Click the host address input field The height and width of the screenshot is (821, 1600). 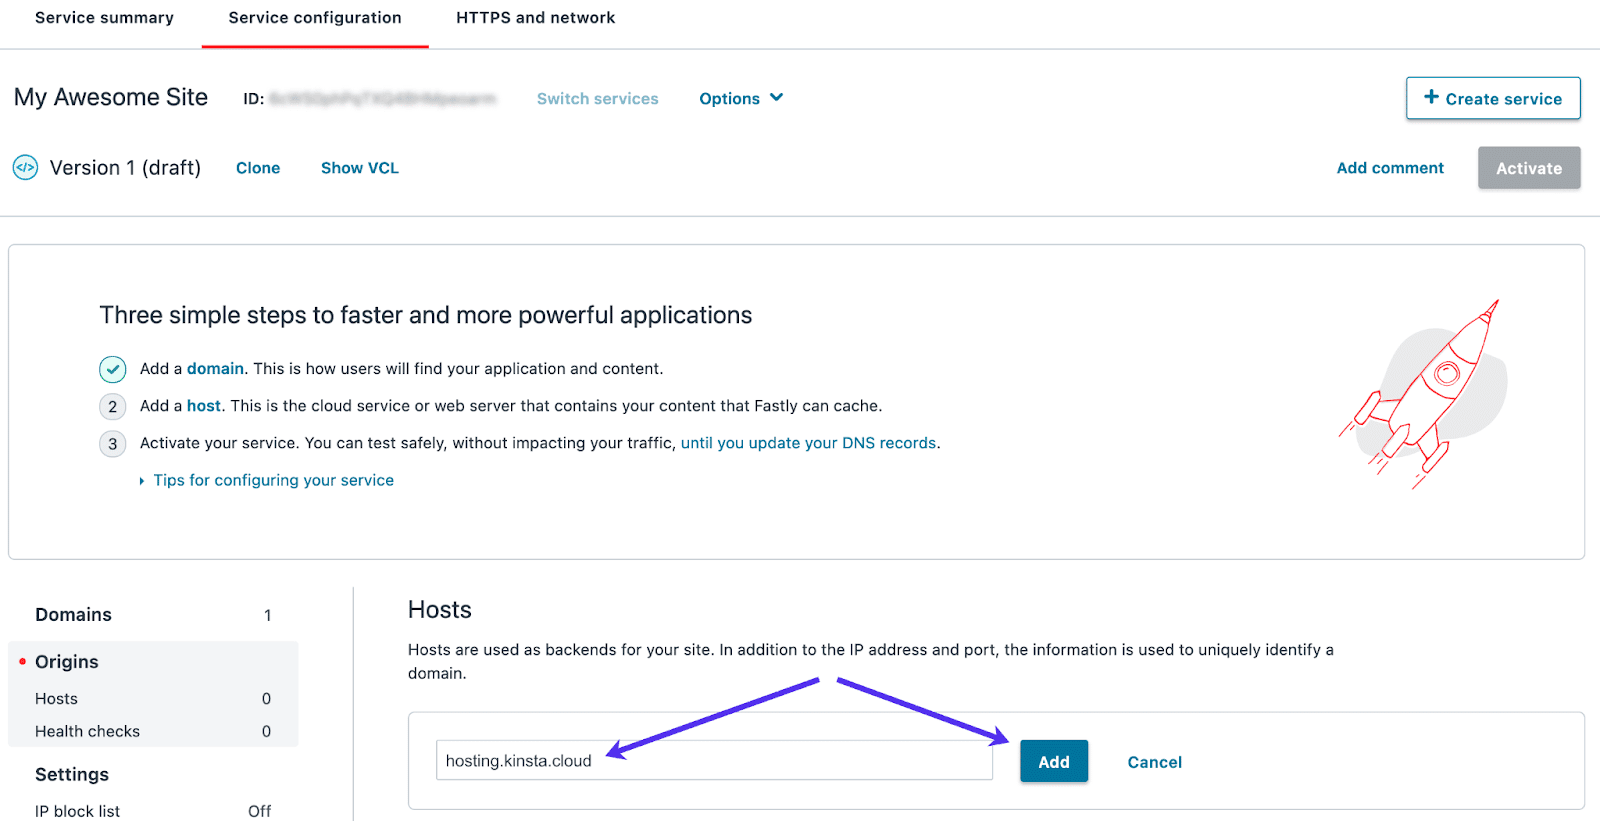coord(714,760)
